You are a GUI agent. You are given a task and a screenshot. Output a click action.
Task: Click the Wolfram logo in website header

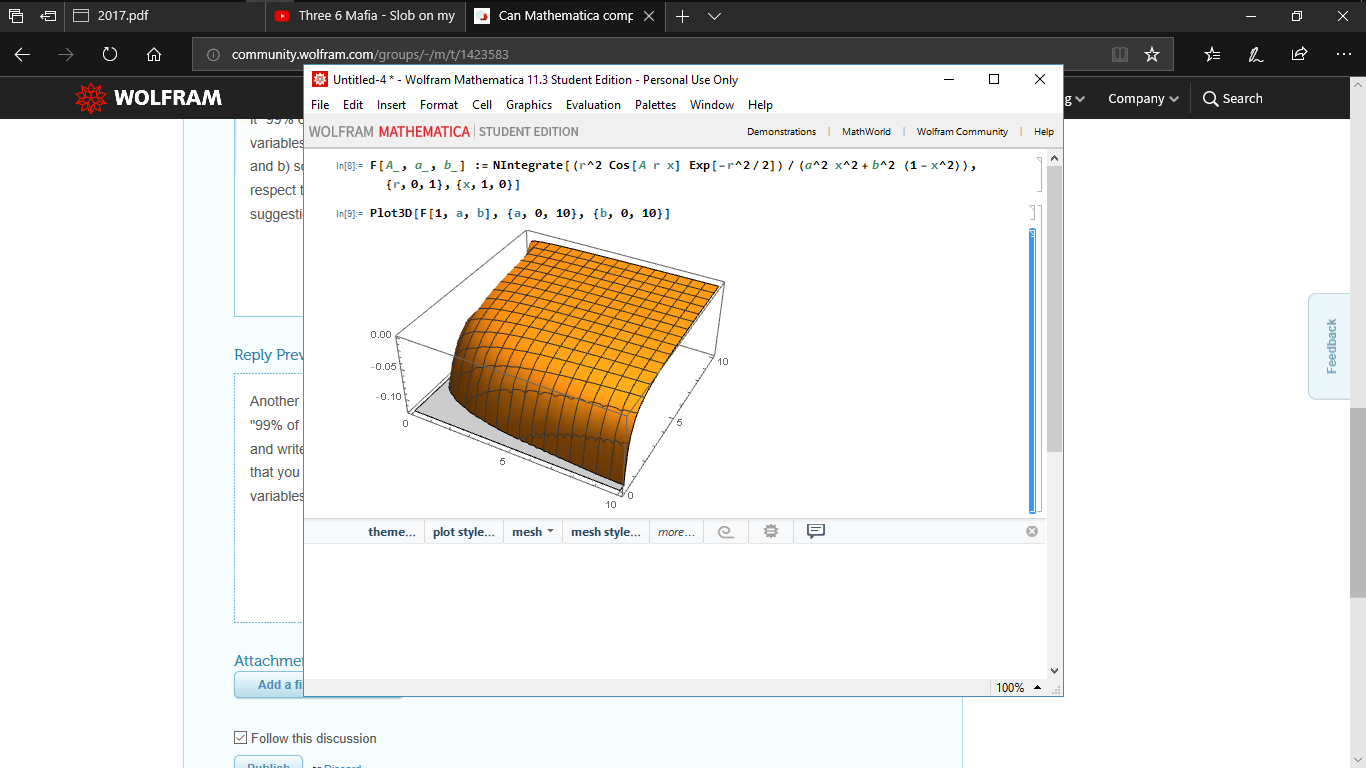click(x=149, y=98)
